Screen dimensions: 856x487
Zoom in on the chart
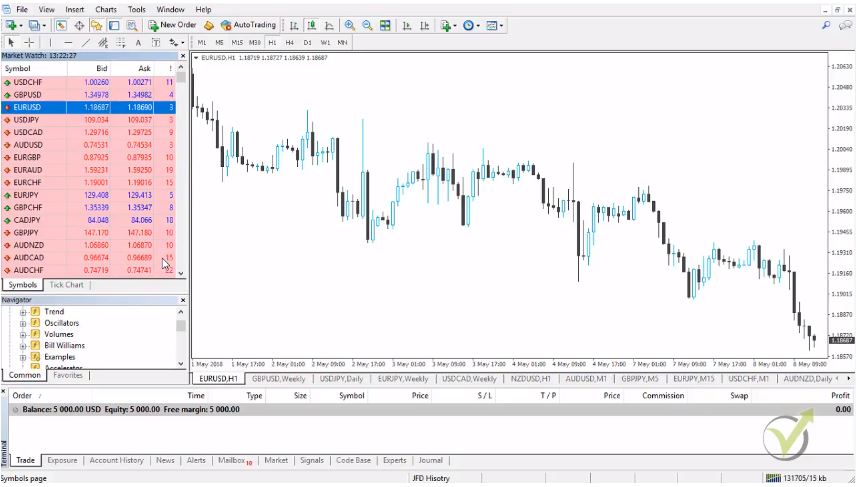[x=349, y=25]
